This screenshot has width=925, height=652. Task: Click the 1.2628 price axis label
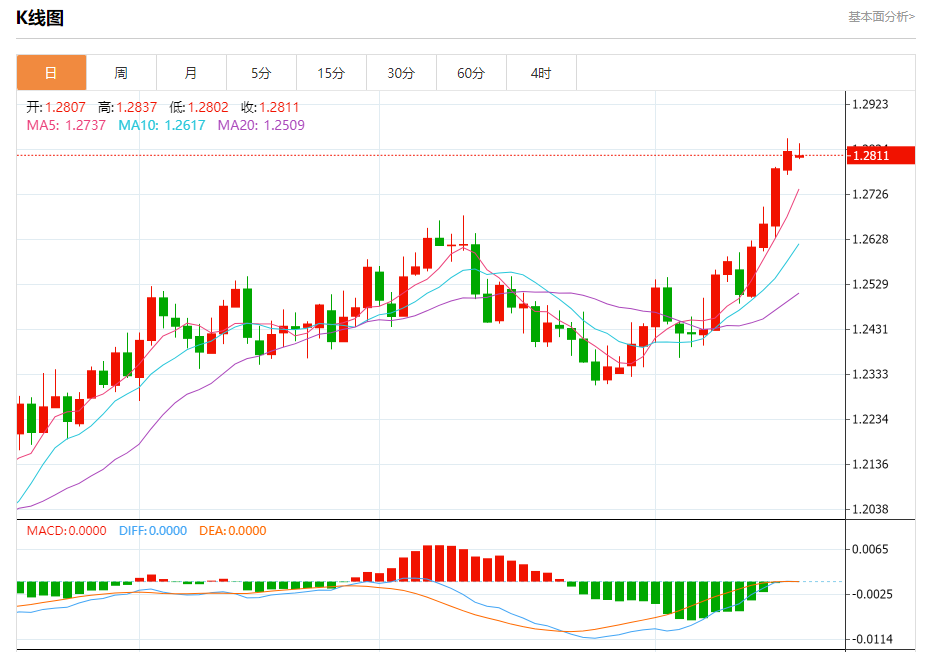point(870,239)
